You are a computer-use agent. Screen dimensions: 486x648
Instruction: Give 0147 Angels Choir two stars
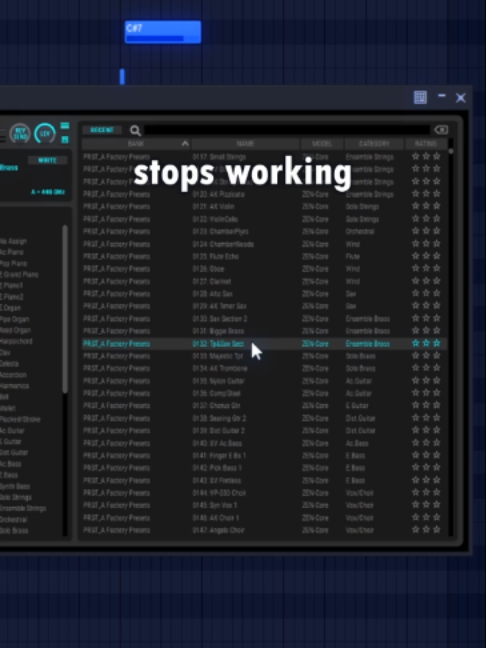[426, 529]
